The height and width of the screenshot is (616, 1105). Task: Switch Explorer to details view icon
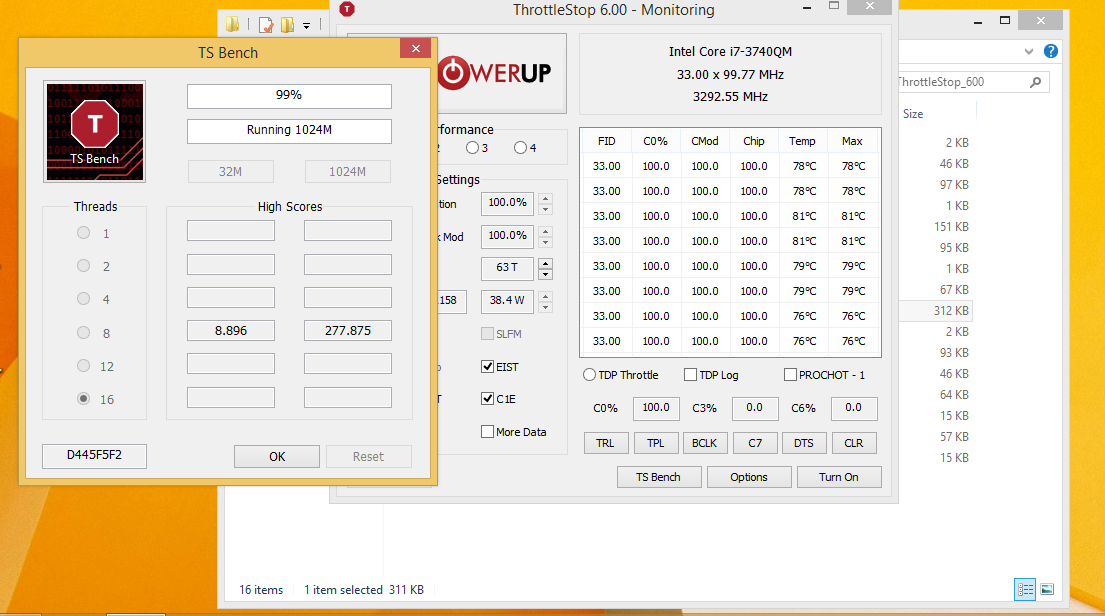tap(1025, 589)
